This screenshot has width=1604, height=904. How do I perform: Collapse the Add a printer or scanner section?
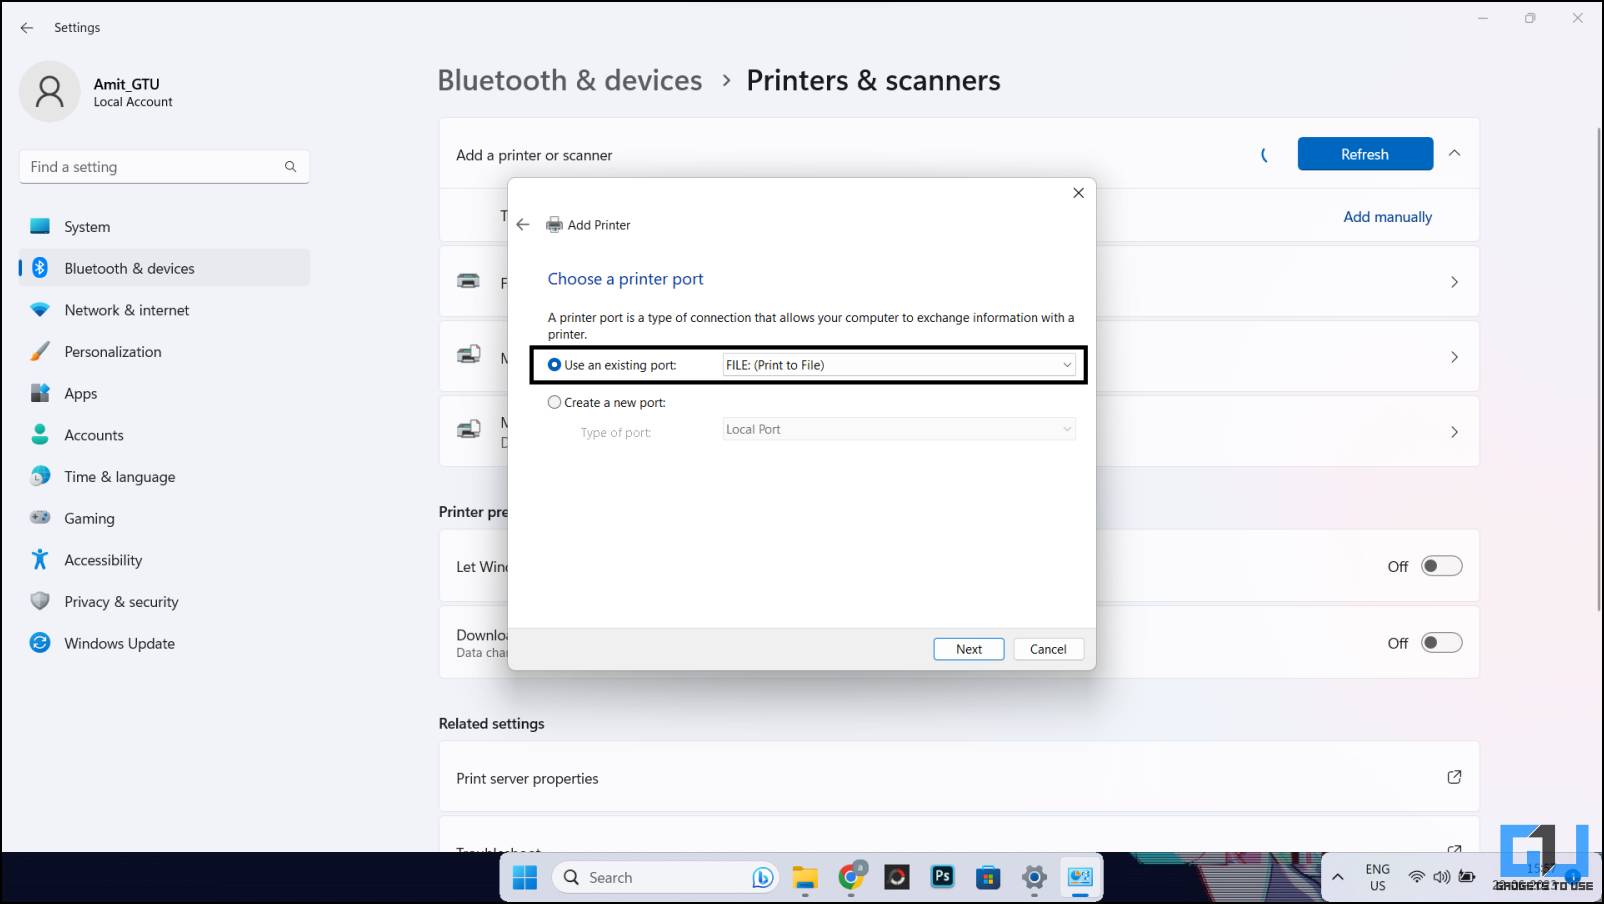(x=1454, y=154)
